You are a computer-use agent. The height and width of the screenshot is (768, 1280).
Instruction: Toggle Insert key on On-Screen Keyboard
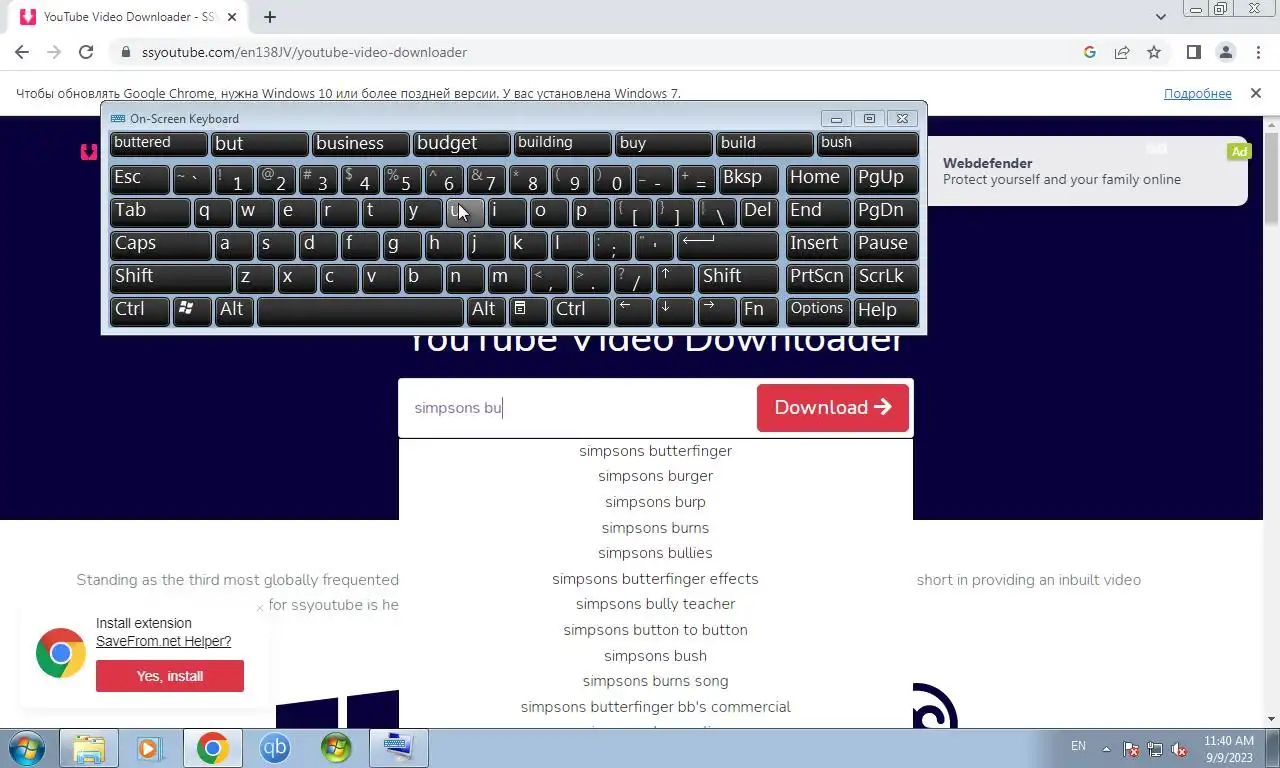818,244
